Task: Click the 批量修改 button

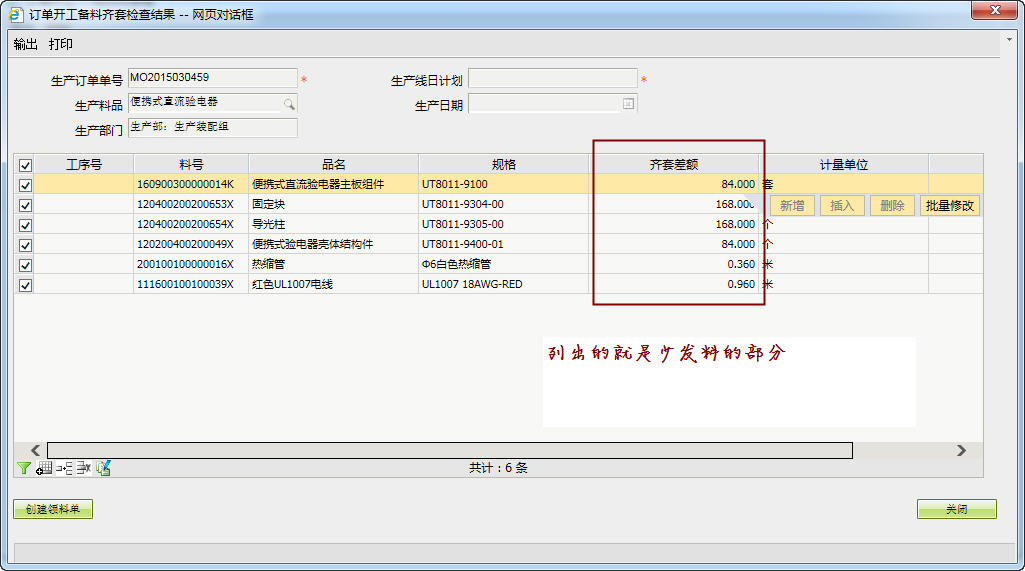Action: point(950,205)
